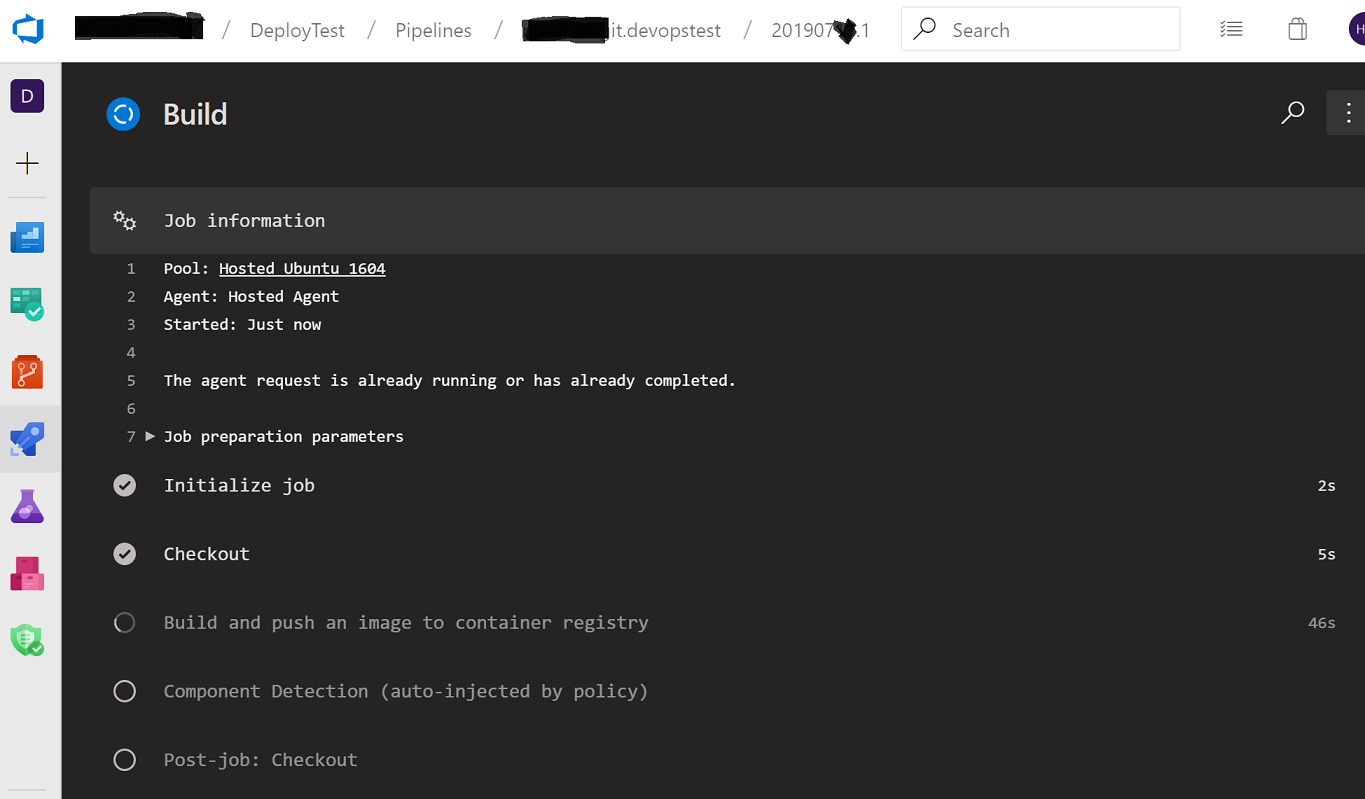This screenshot has height=799, width=1365.
Task: Click the Azure DevOps logo top left
Action: pyautogui.click(x=27, y=29)
